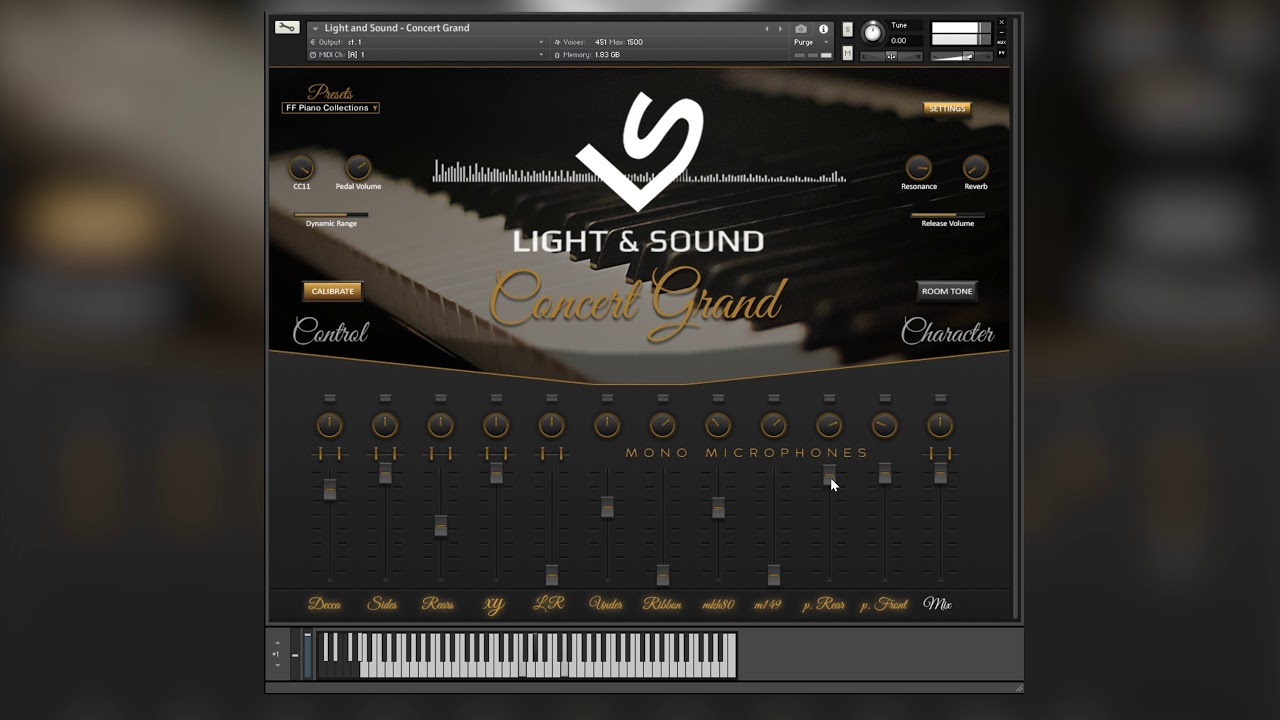Toggle the Sides microphone on/off switch
The height and width of the screenshot is (720, 1280).
pos(385,398)
